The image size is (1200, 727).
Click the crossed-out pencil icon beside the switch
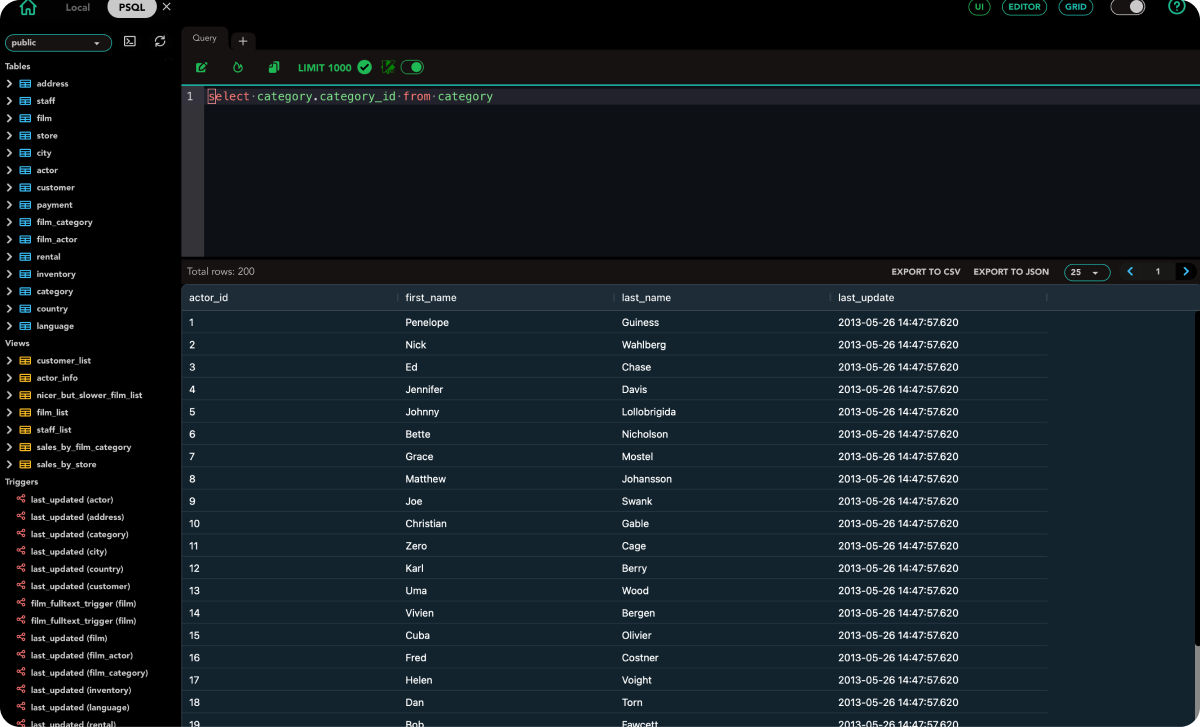(388, 67)
